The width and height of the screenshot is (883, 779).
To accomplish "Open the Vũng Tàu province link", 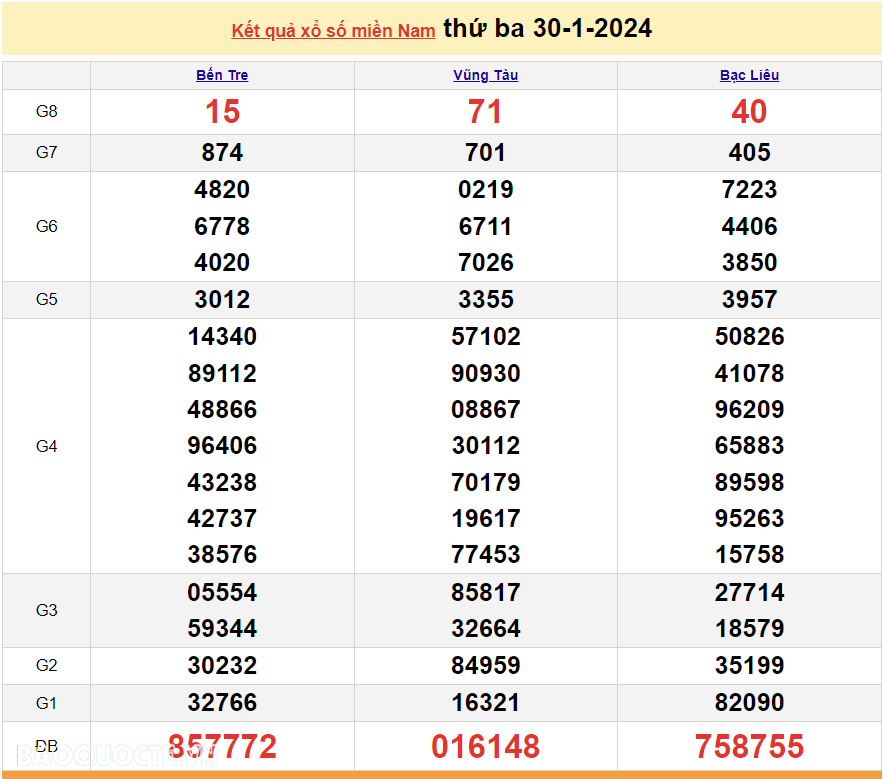I will pos(485,75).
